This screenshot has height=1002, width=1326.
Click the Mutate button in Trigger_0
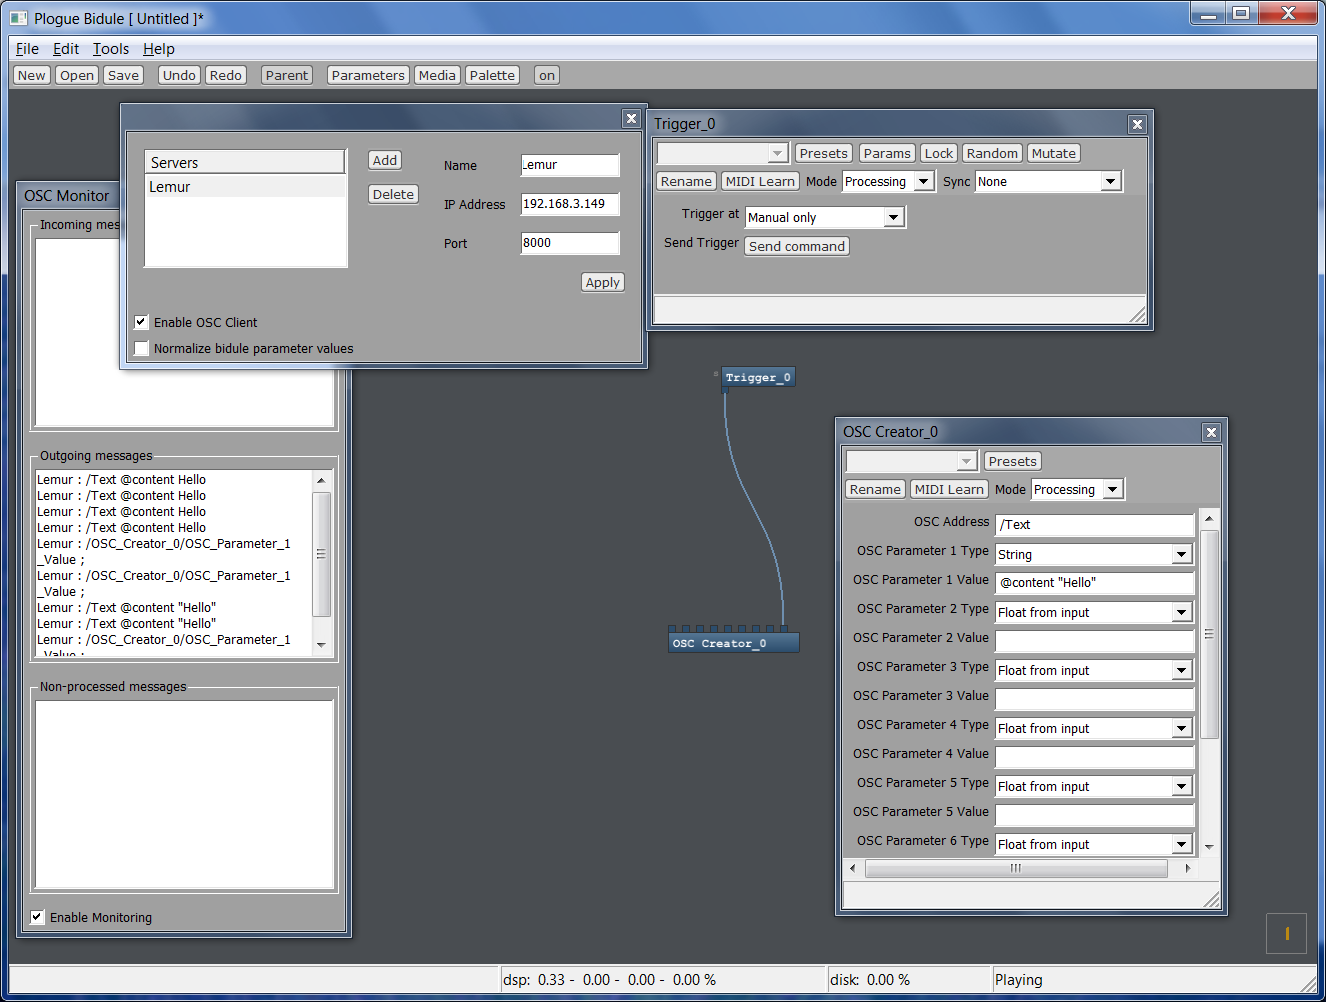click(x=1054, y=153)
